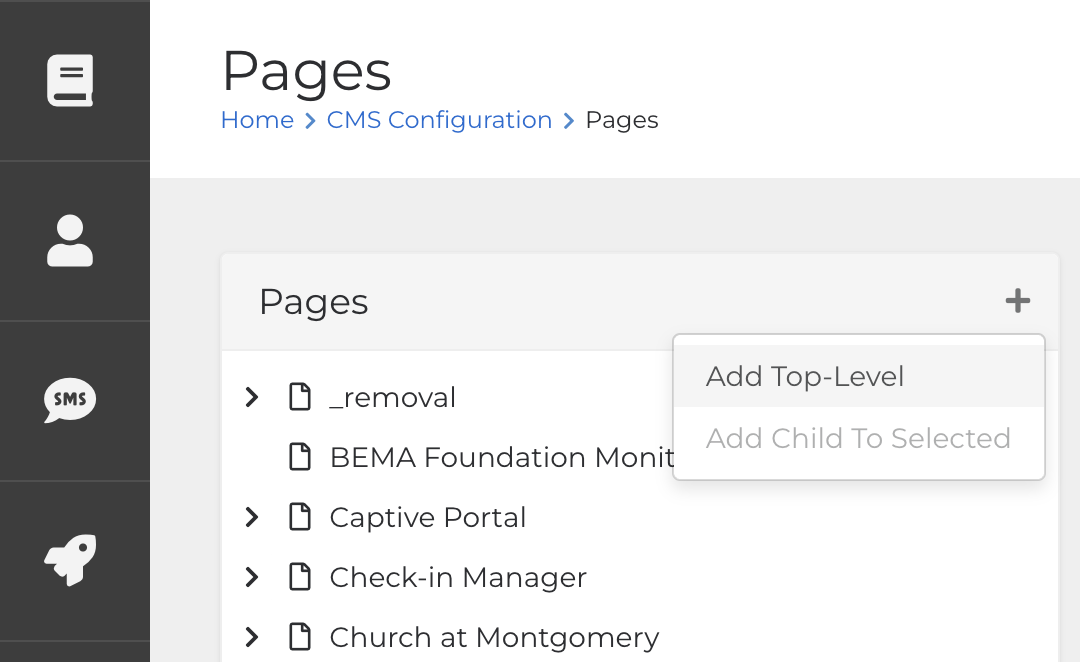Expand the Captive Portal node

point(252,517)
